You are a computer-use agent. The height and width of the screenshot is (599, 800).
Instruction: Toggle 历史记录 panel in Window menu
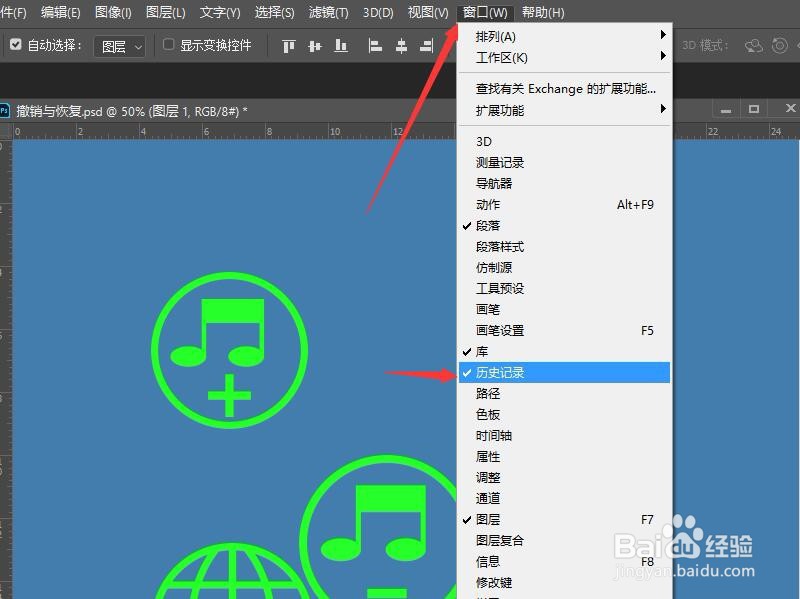click(564, 372)
